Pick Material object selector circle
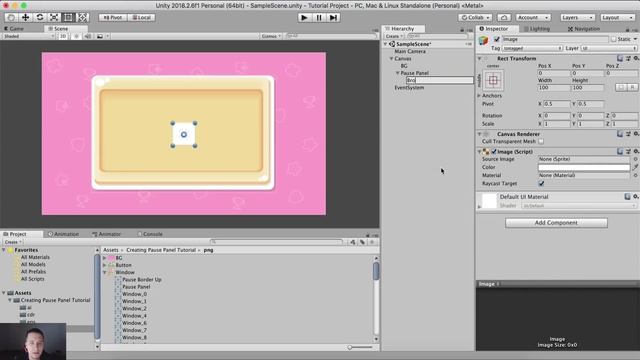 click(635, 176)
